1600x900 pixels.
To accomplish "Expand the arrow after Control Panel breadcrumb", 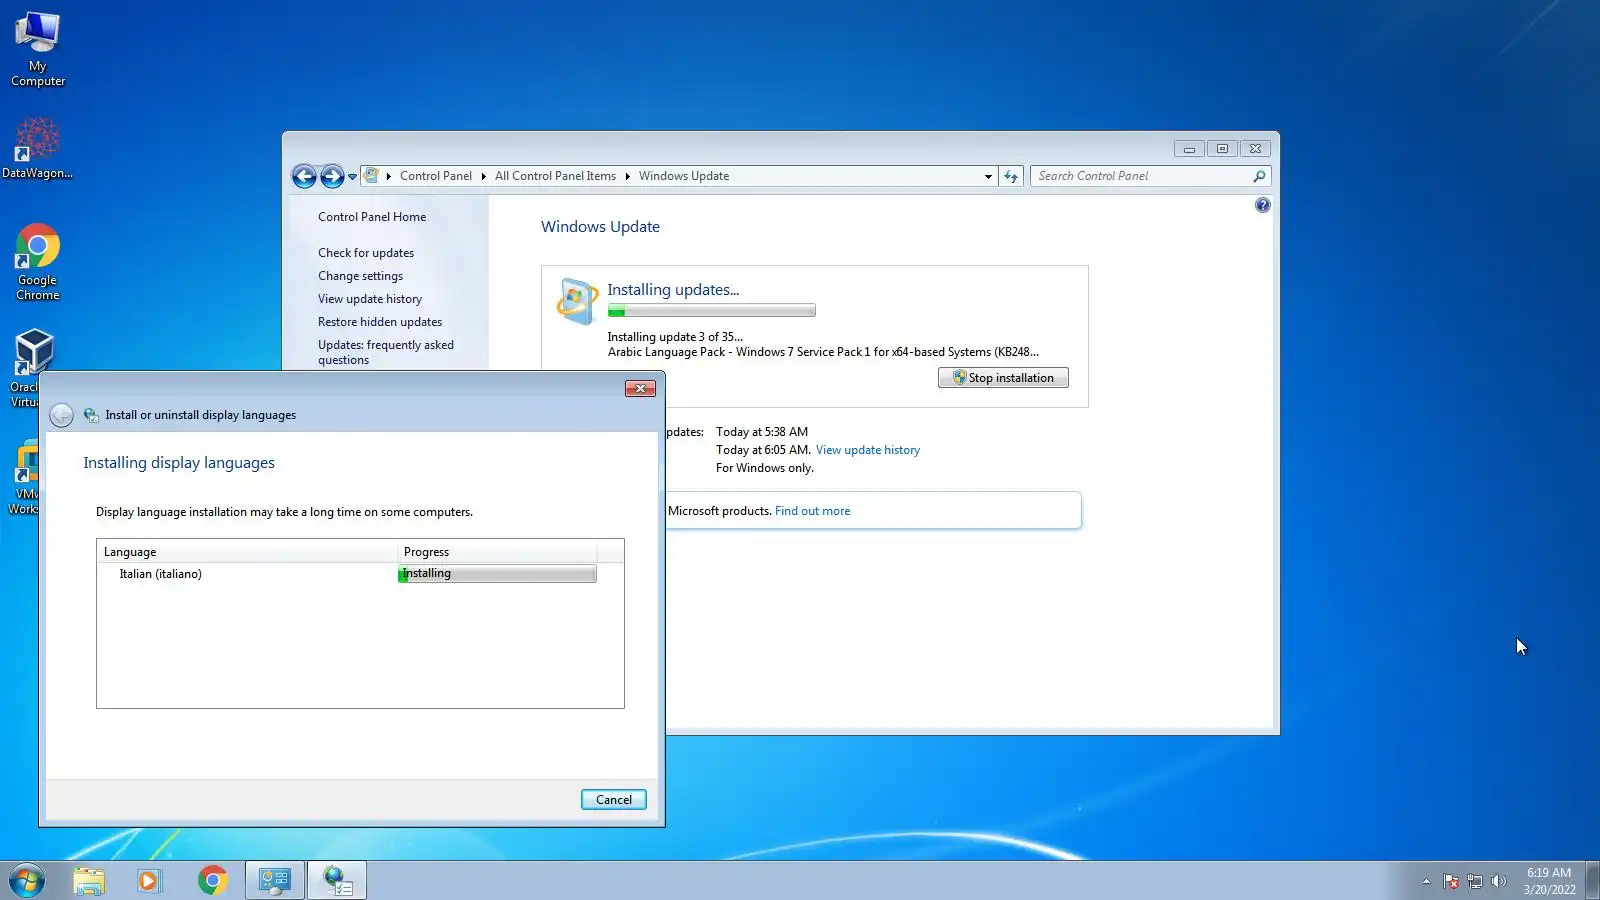I will (x=484, y=176).
